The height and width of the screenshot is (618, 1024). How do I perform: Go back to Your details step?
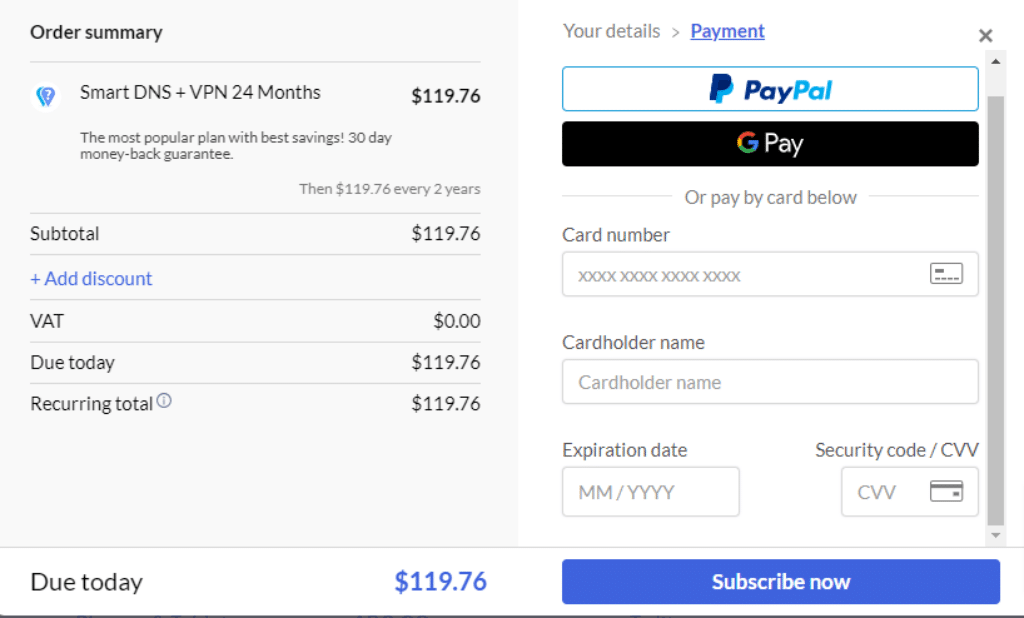pyautogui.click(x=612, y=31)
